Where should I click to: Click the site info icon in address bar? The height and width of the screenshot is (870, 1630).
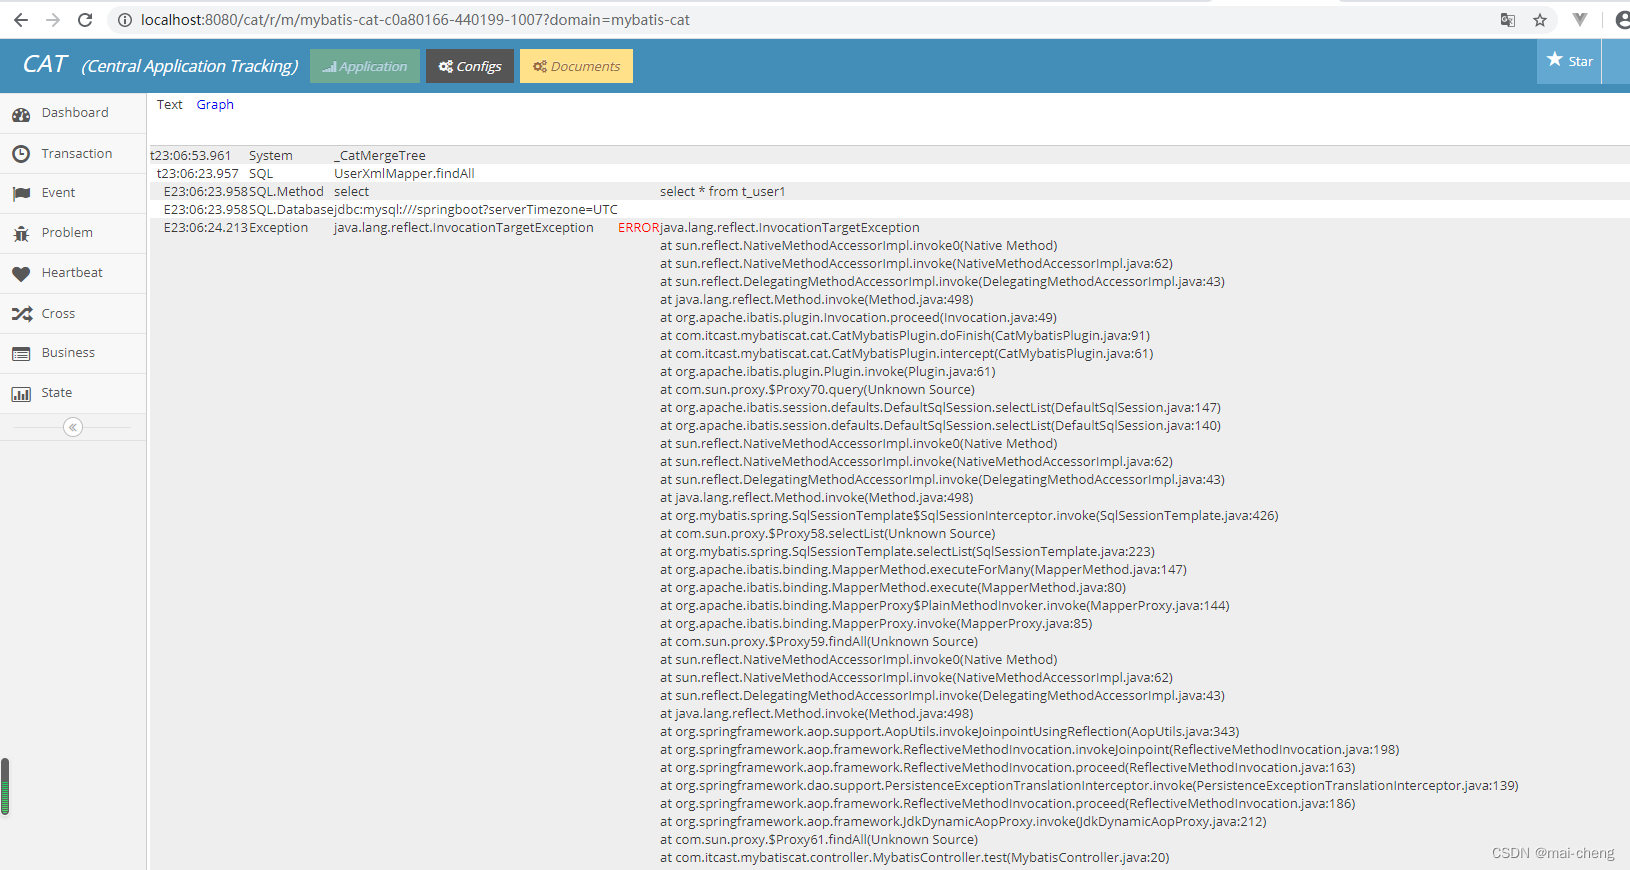125,20
